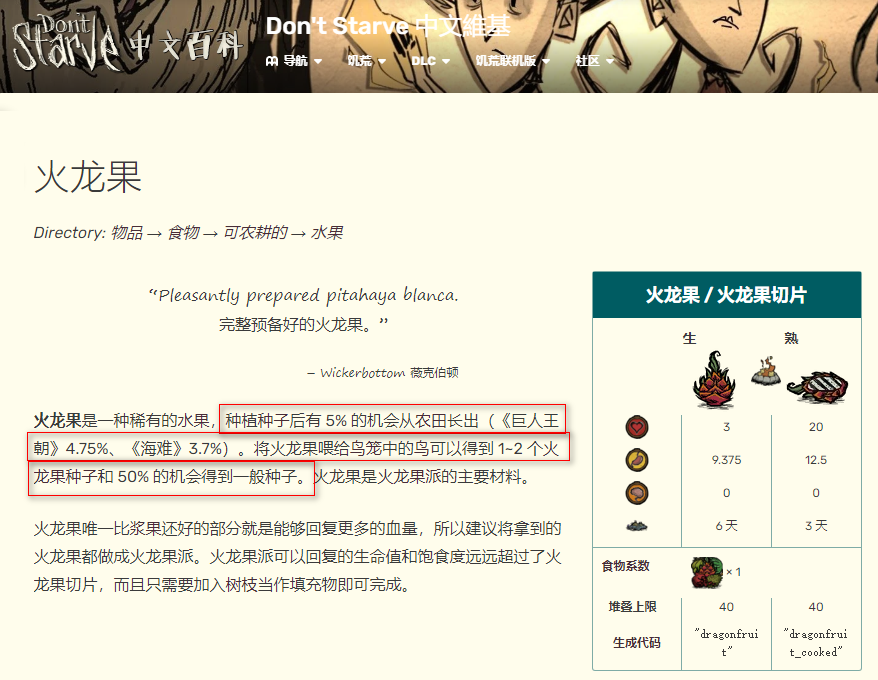Click the sanity brain icon
The width and height of the screenshot is (878, 680).
tap(637, 493)
